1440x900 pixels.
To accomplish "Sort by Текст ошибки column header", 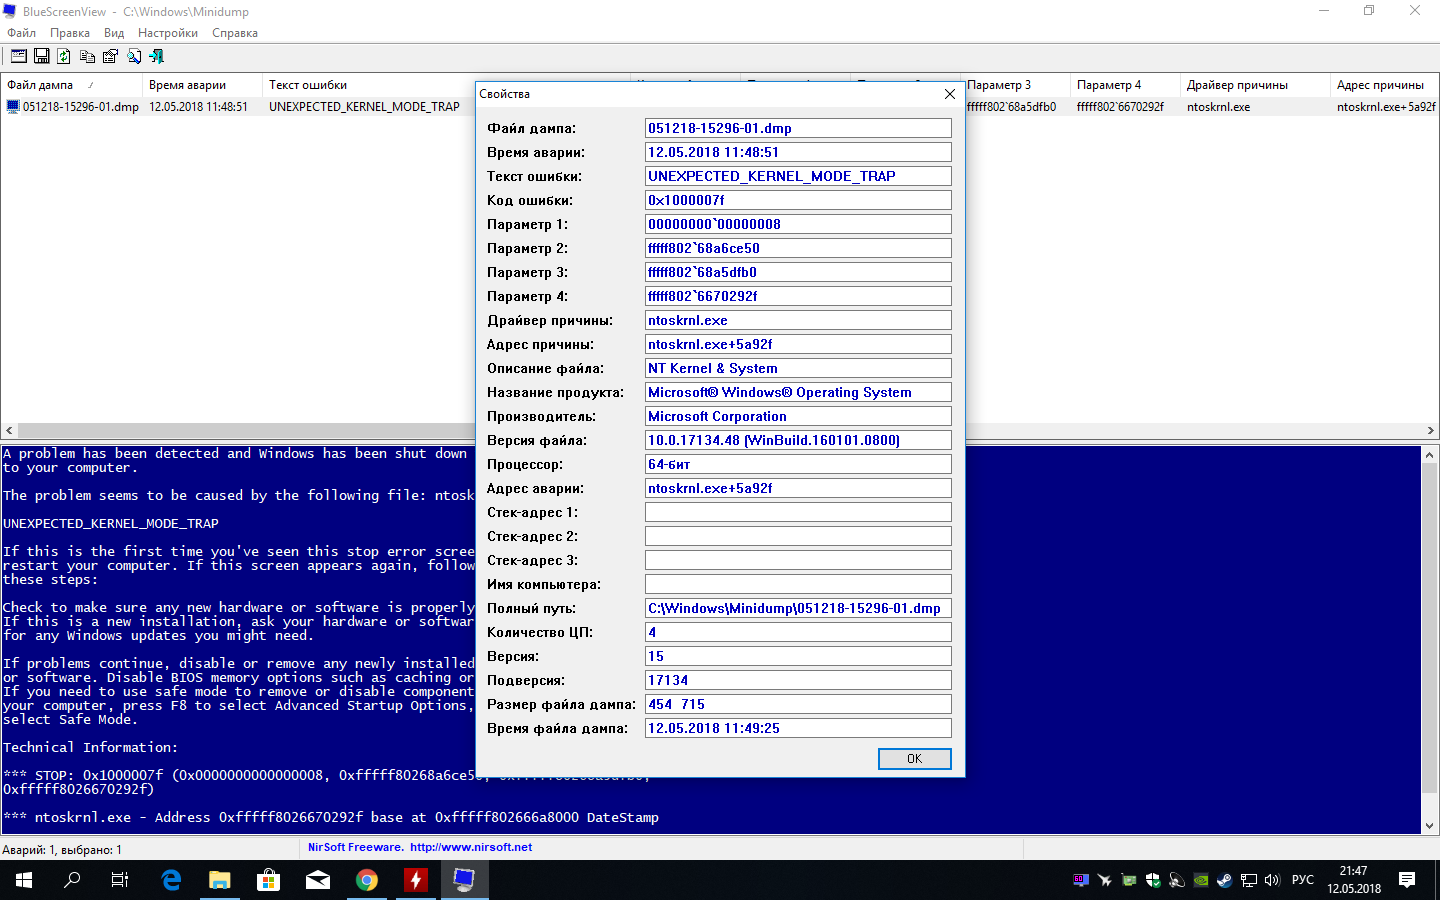I will pos(368,85).
